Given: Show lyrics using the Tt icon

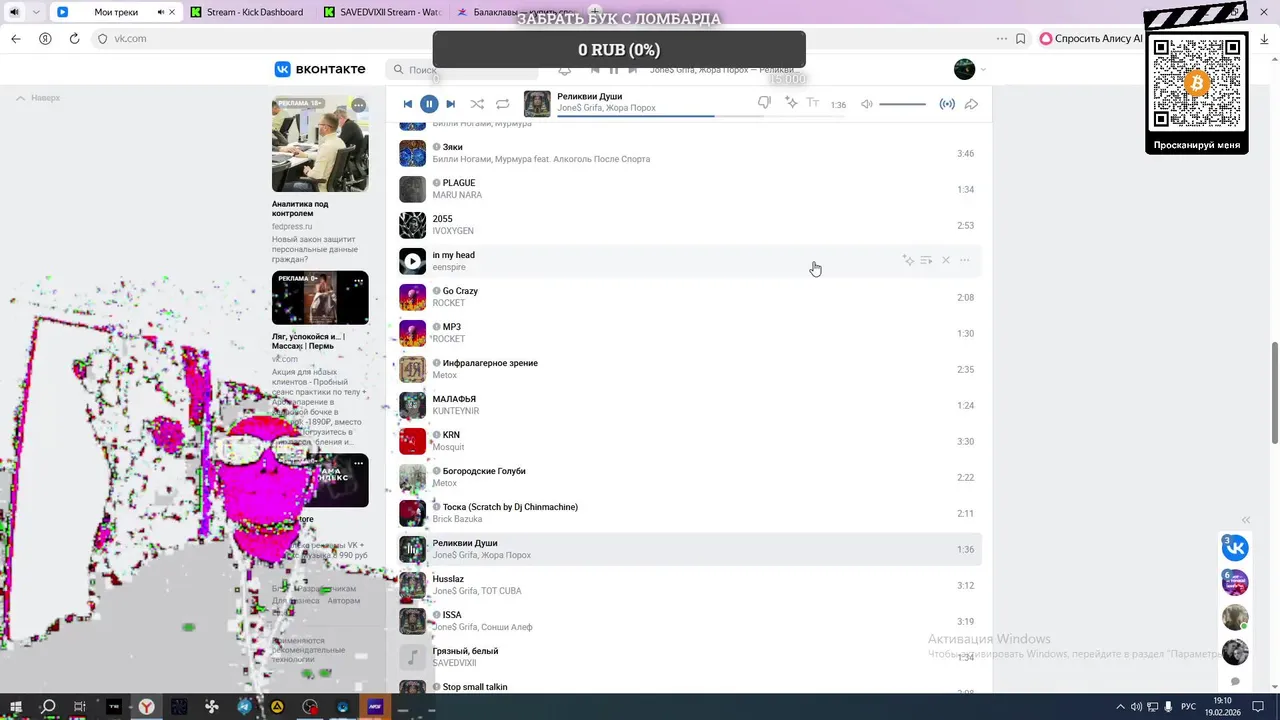Looking at the screenshot, I should pos(813,103).
